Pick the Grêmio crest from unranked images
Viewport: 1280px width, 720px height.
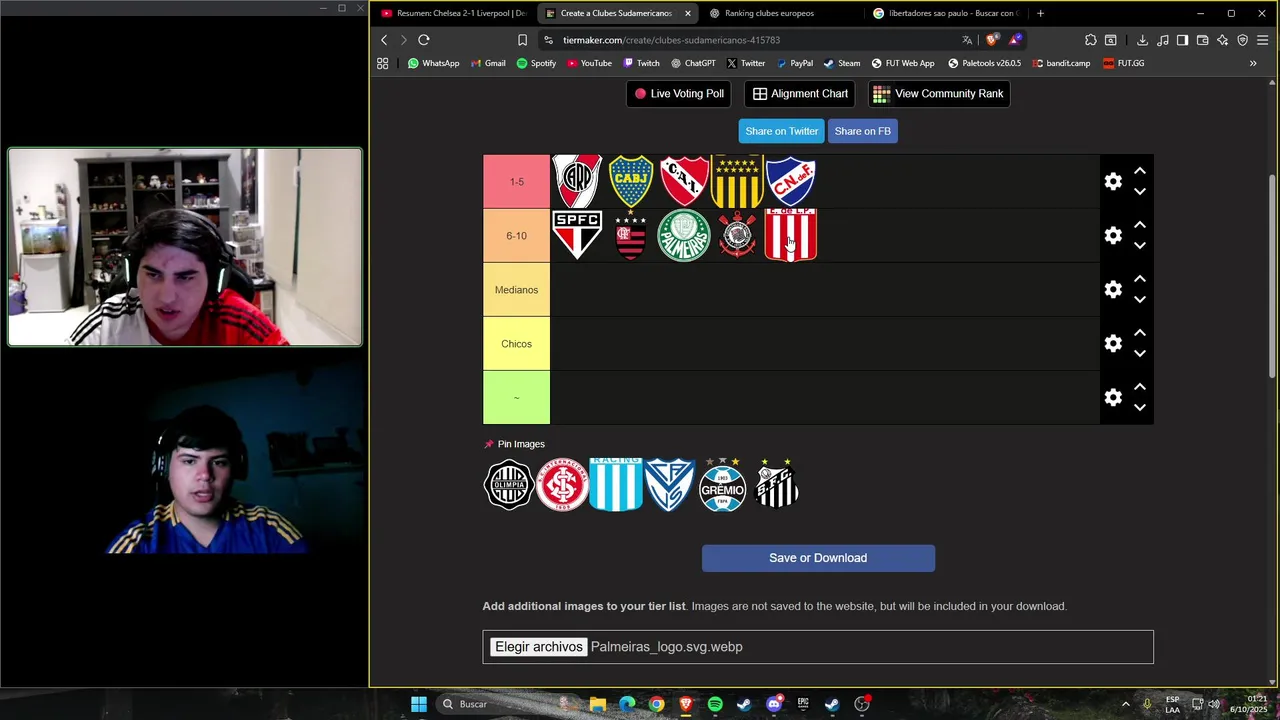pos(722,485)
